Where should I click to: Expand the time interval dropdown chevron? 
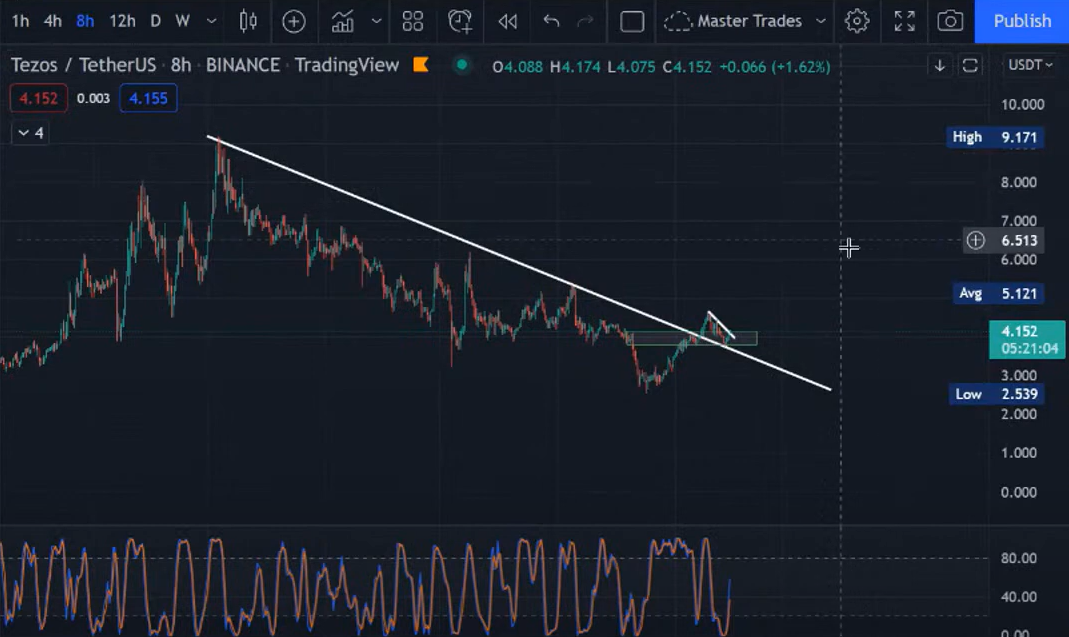[211, 21]
